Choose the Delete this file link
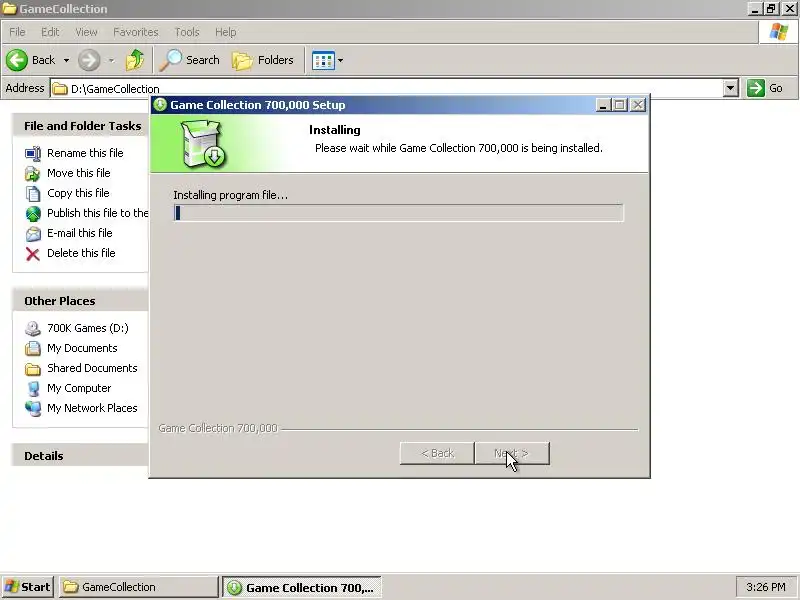 pyautogui.click(x=81, y=253)
